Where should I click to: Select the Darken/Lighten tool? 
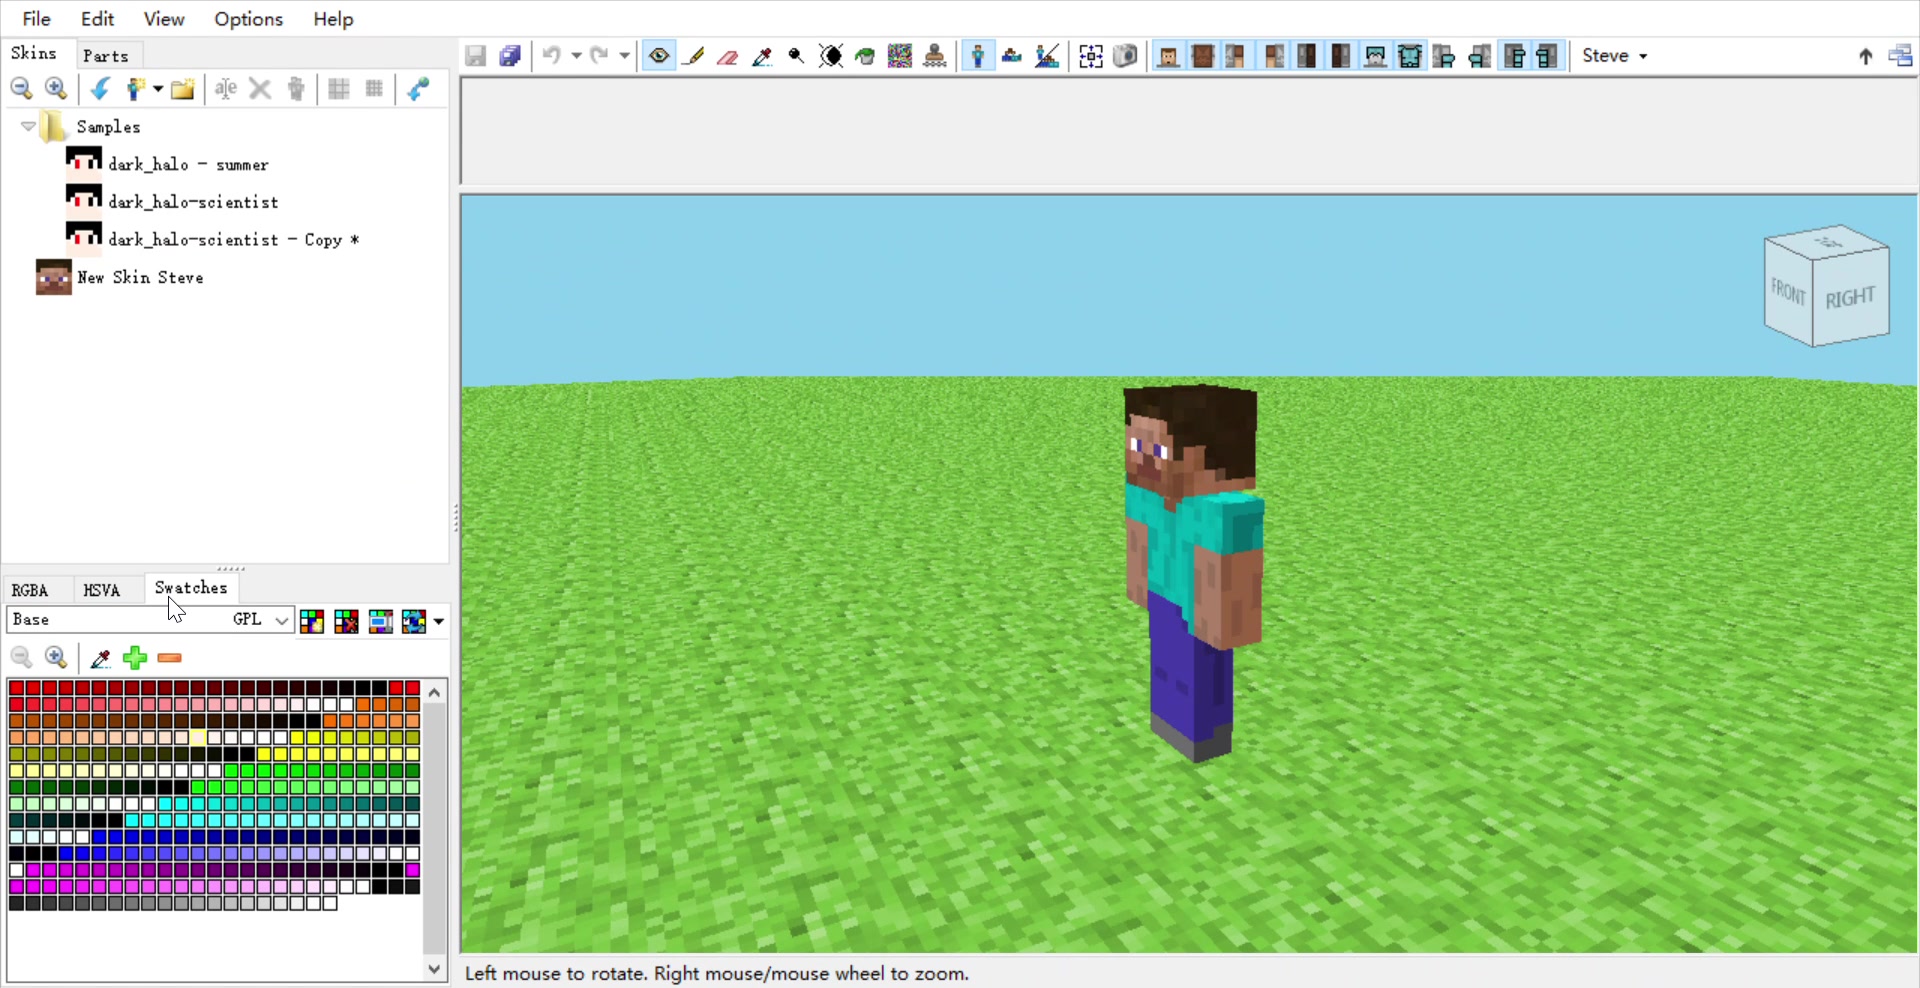pyautogui.click(x=831, y=56)
